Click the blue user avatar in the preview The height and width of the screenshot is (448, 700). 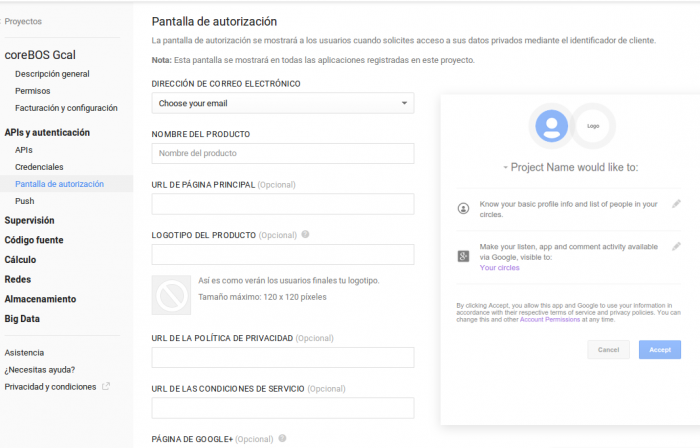pyautogui.click(x=551, y=126)
